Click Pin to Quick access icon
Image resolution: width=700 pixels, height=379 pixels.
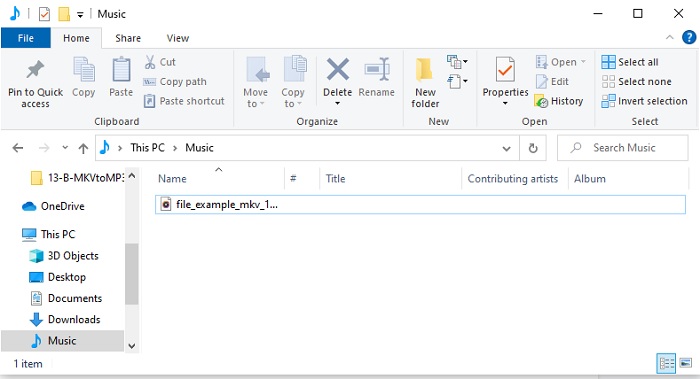(35, 70)
